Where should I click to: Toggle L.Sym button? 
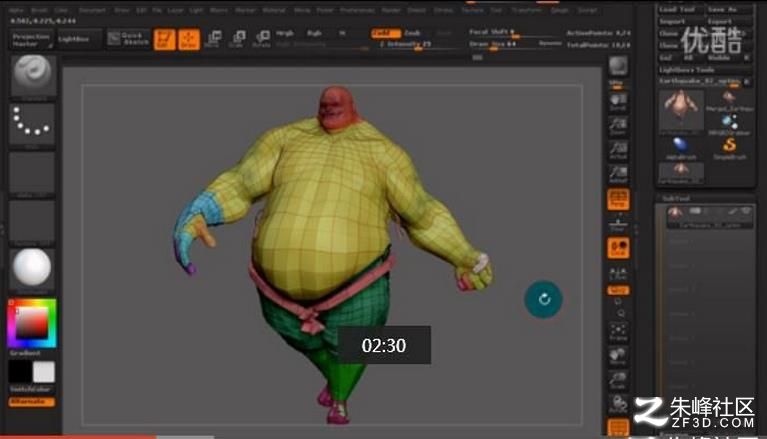(618, 273)
